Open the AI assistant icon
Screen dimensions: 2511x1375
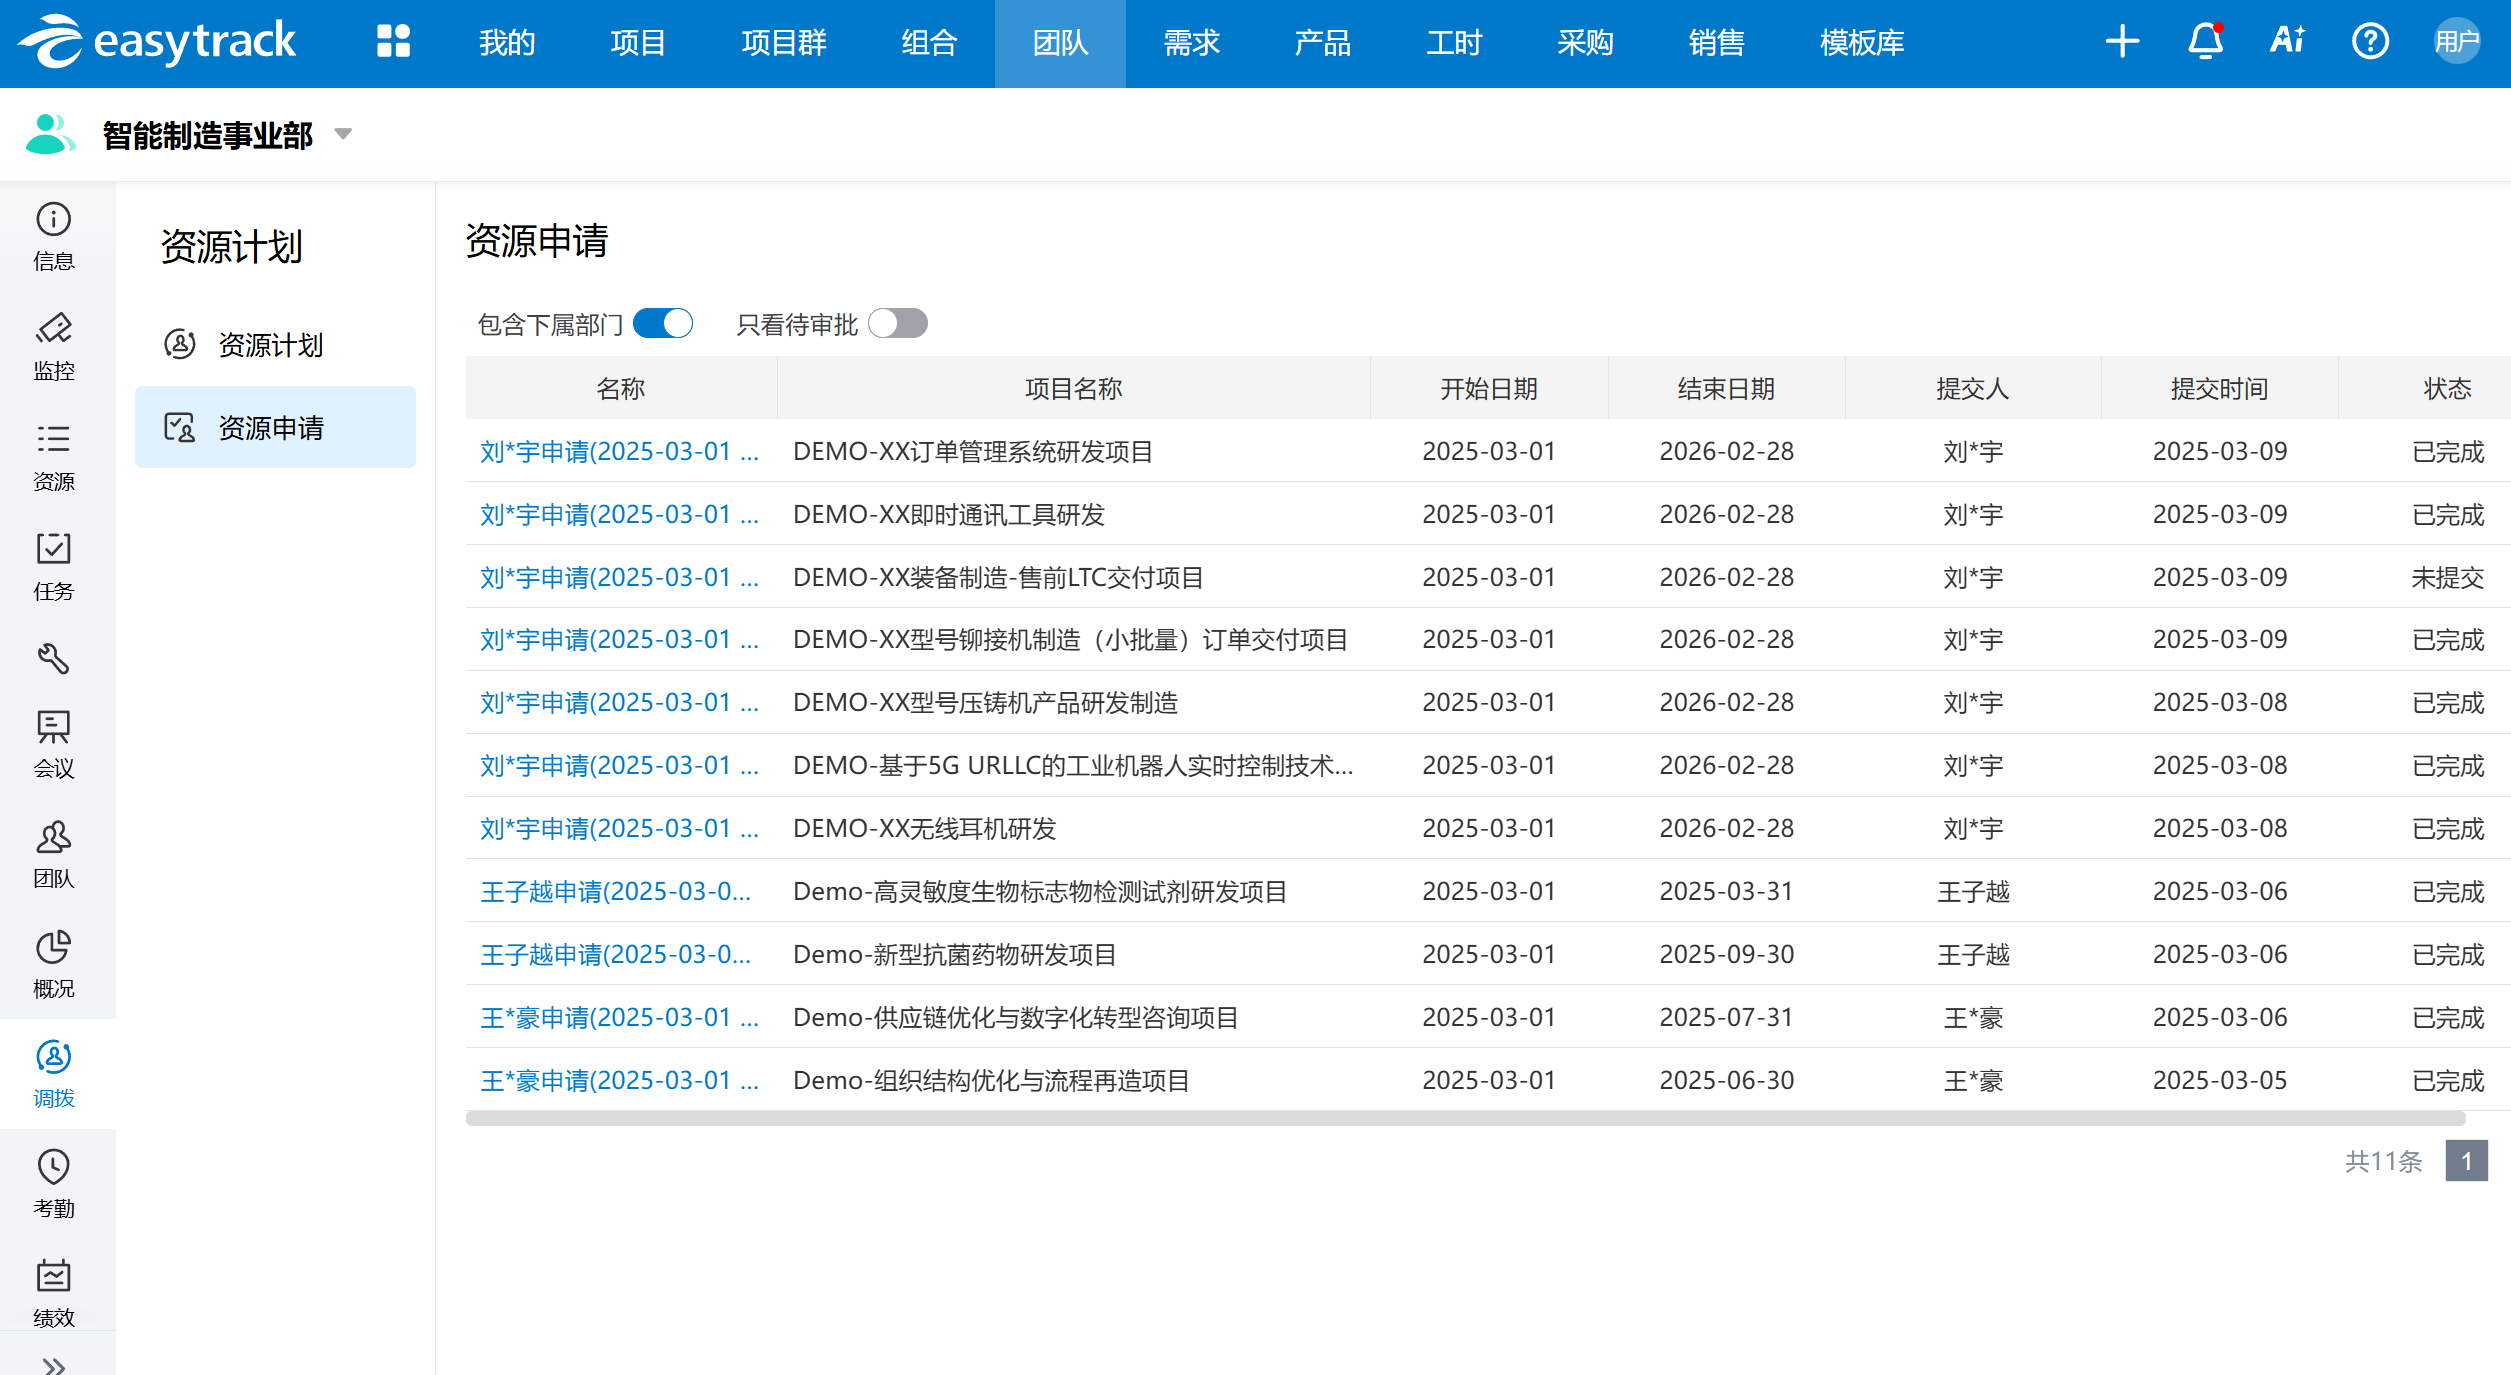(x=2287, y=42)
